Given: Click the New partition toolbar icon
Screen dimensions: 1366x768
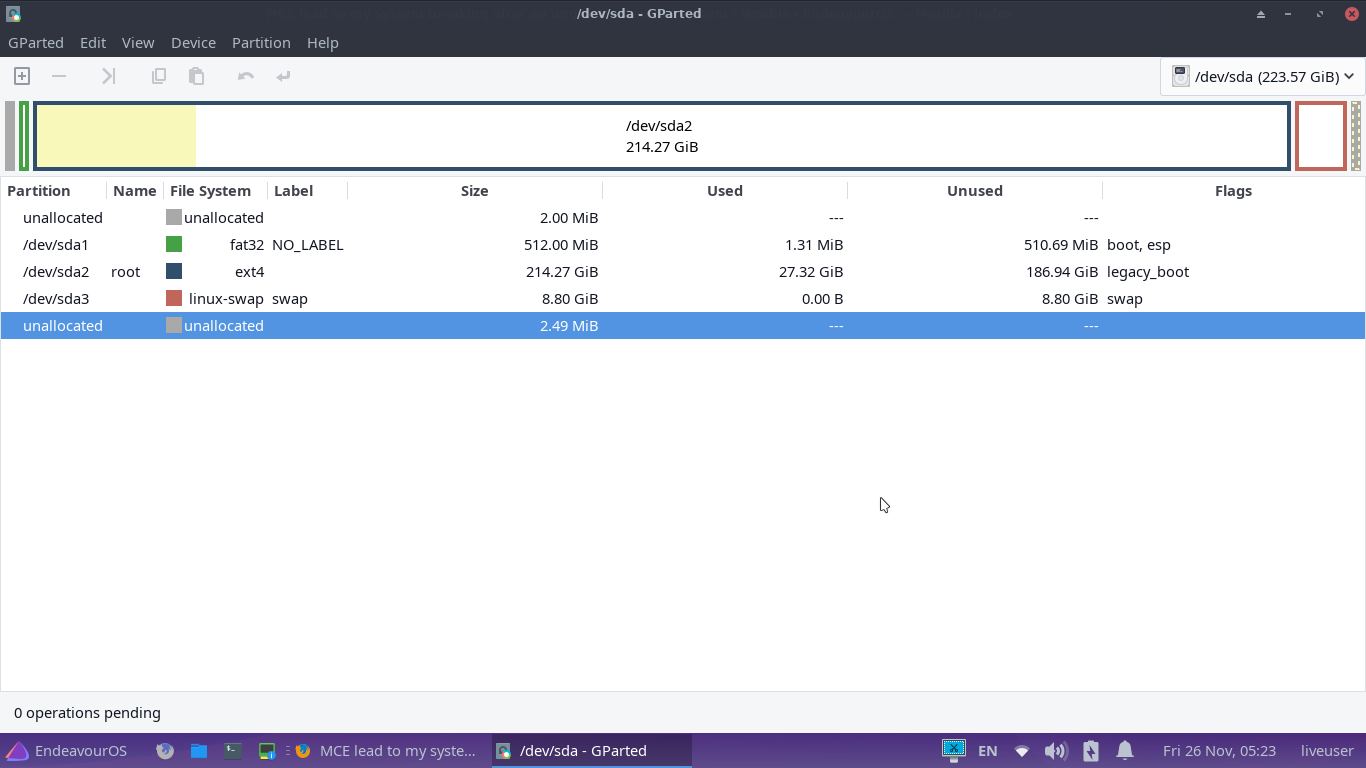Looking at the screenshot, I should coord(22,76).
